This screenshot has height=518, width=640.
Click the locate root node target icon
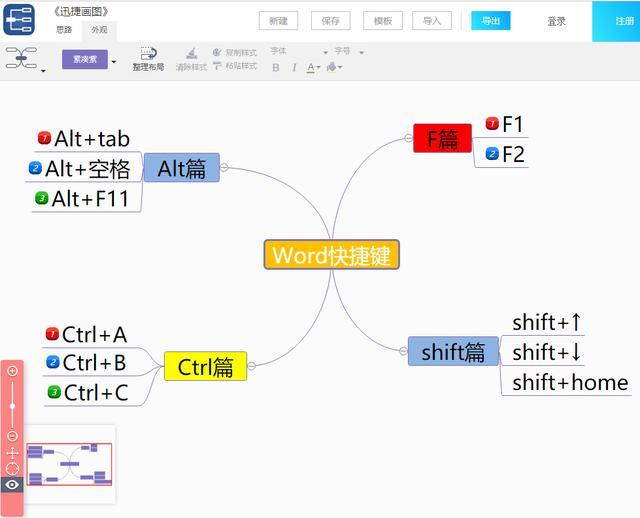[x=12, y=469]
